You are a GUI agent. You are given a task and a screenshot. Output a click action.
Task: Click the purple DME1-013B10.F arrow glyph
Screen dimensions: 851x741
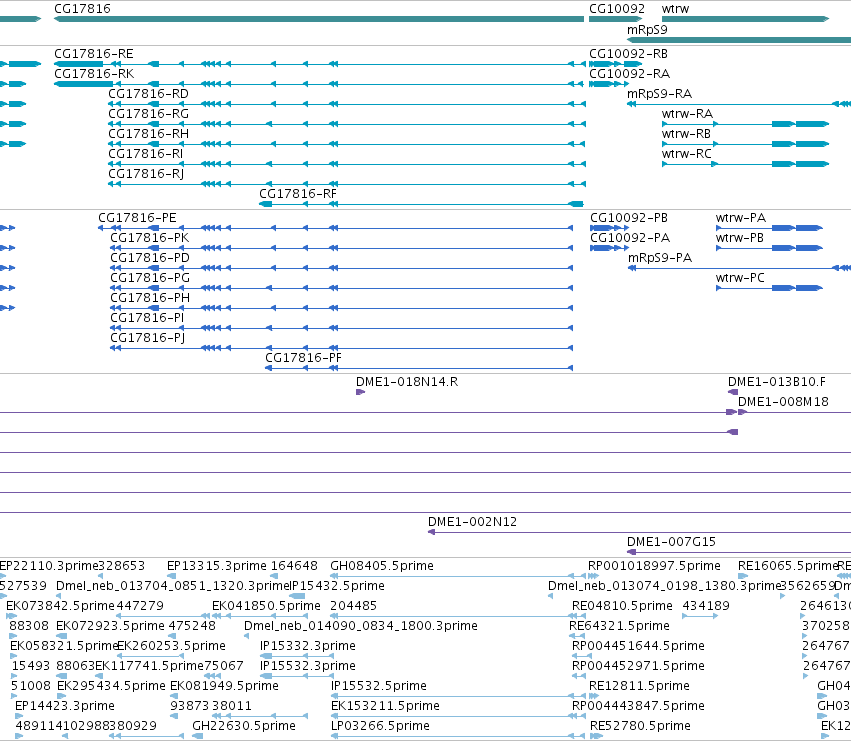tap(733, 392)
